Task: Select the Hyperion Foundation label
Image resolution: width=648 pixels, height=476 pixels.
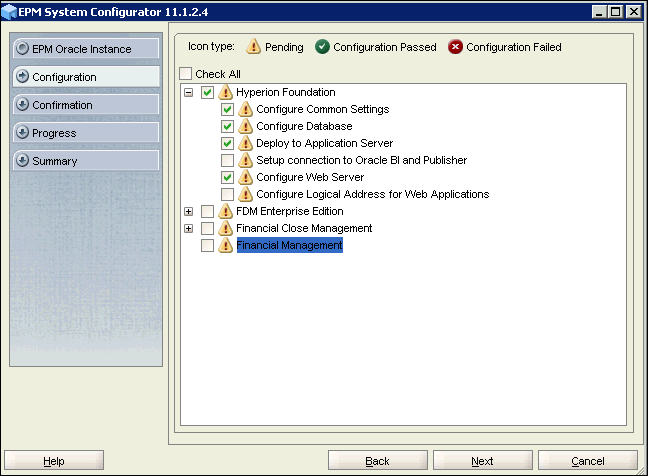Action: point(286,92)
